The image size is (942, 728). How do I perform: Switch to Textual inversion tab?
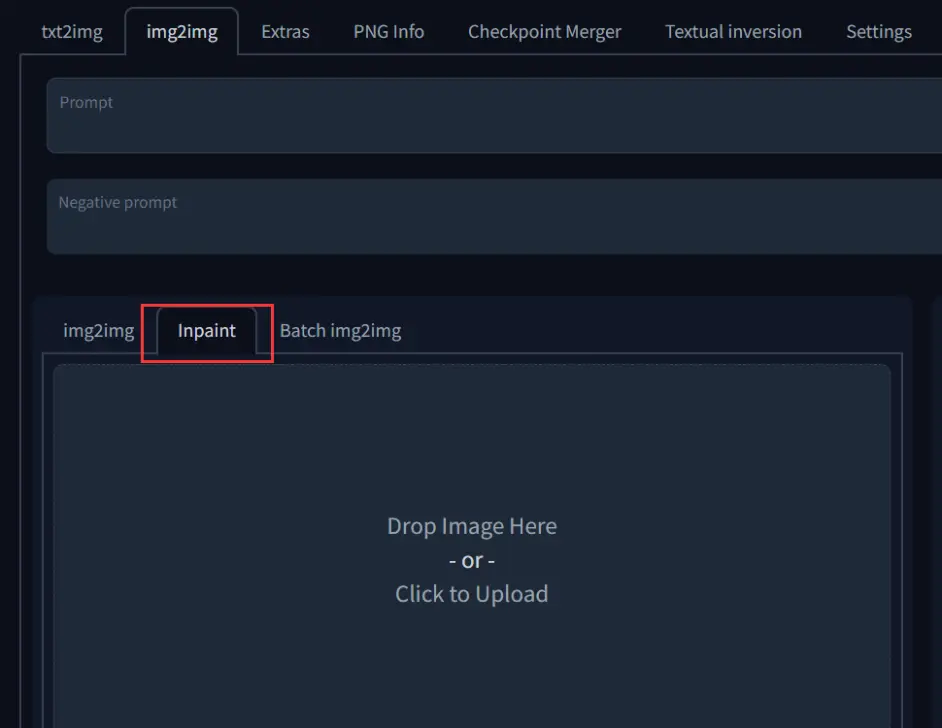pyautogui.click(x=733, y=32)
